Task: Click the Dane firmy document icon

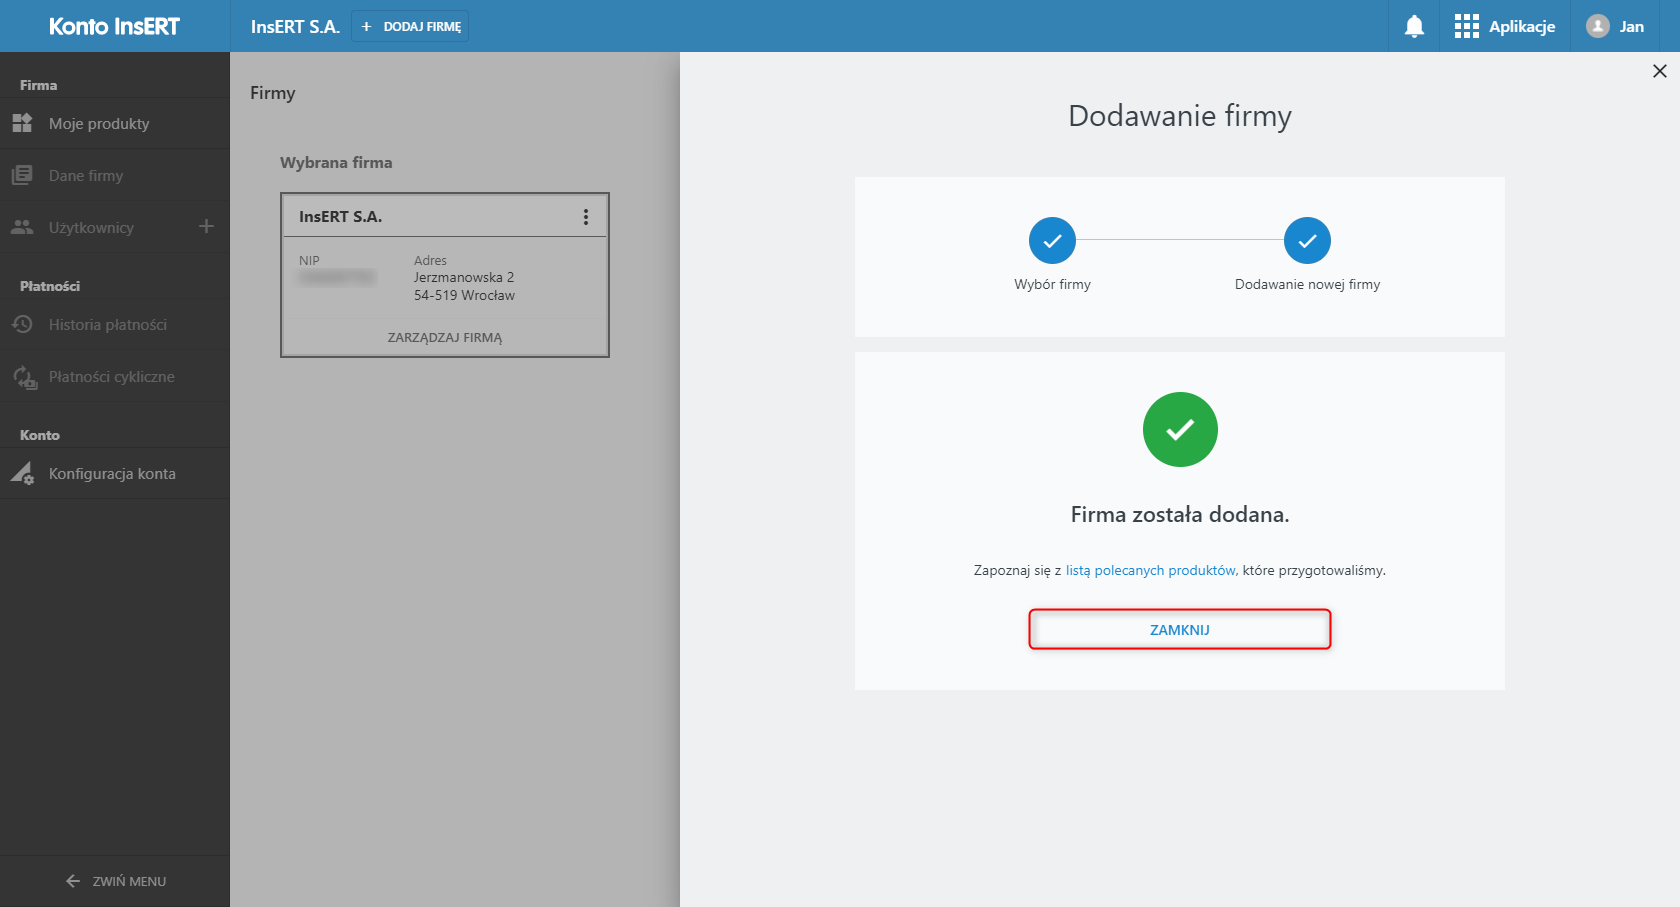Action: 22,175
